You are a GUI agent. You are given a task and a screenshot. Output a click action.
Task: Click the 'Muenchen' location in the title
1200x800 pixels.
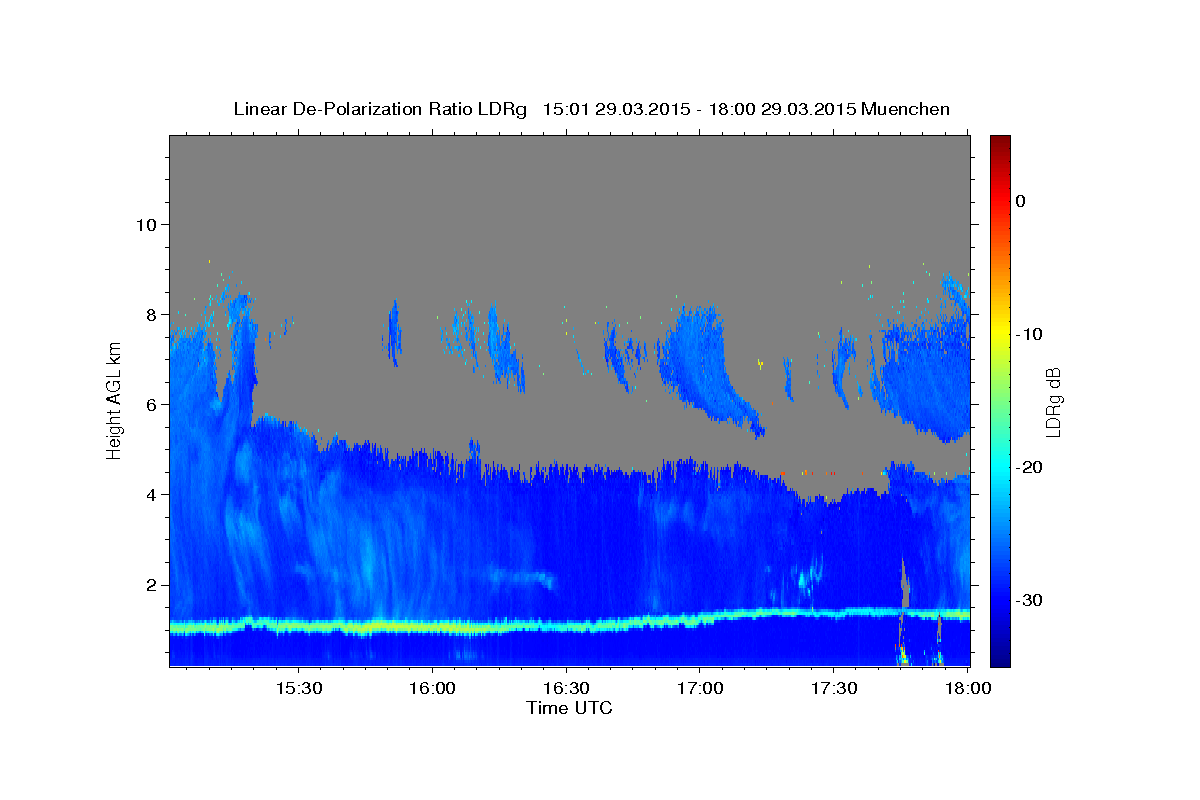pos(906,109)
